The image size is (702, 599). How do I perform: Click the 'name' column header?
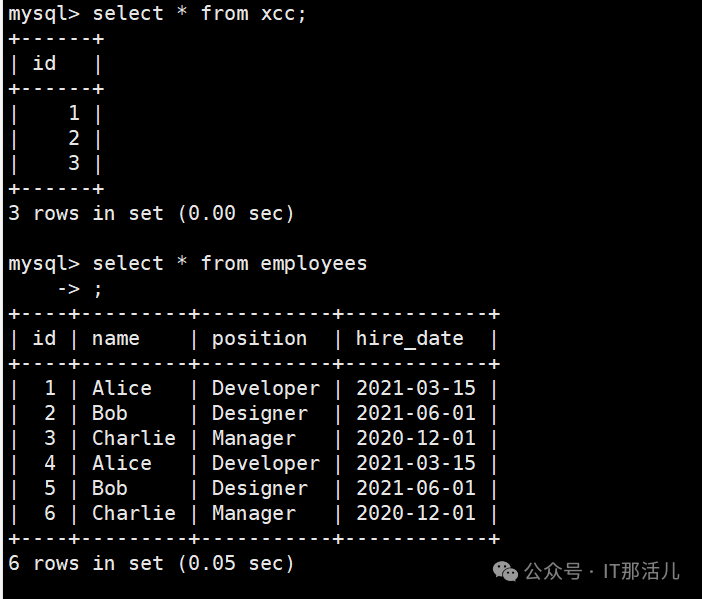click(116, 339)
